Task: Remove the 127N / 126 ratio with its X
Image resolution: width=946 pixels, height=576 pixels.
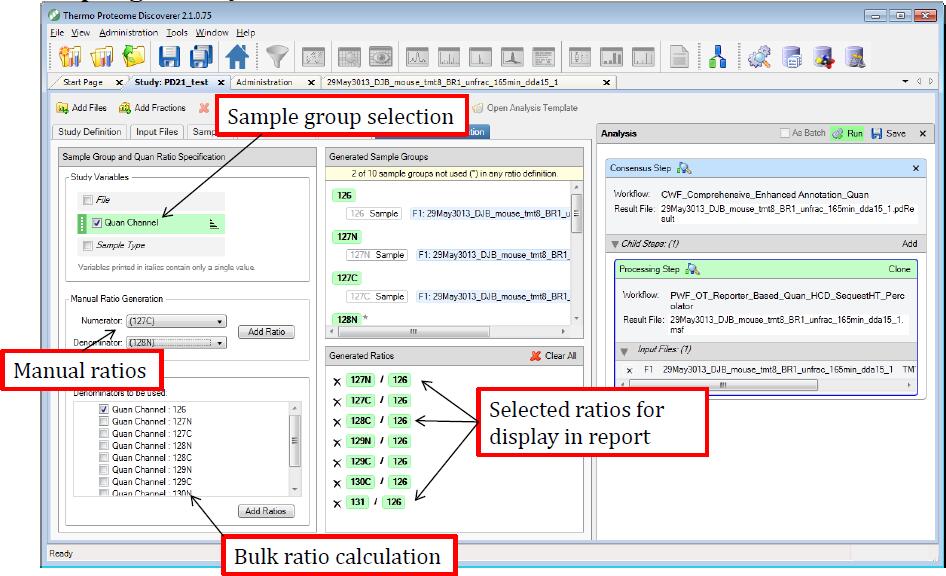Action: [337, 381]
